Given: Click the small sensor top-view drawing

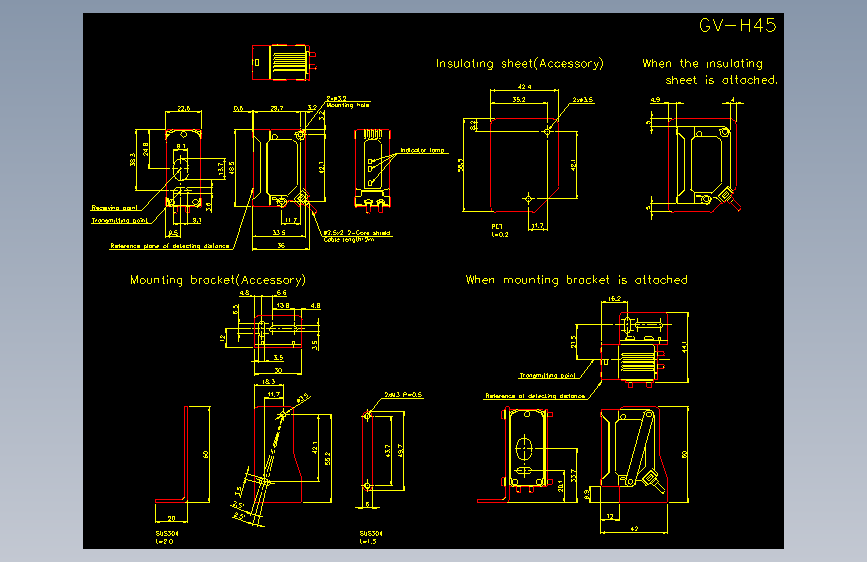Looking at the screenshot, I should pyautogui.click(x=284, y=62).
